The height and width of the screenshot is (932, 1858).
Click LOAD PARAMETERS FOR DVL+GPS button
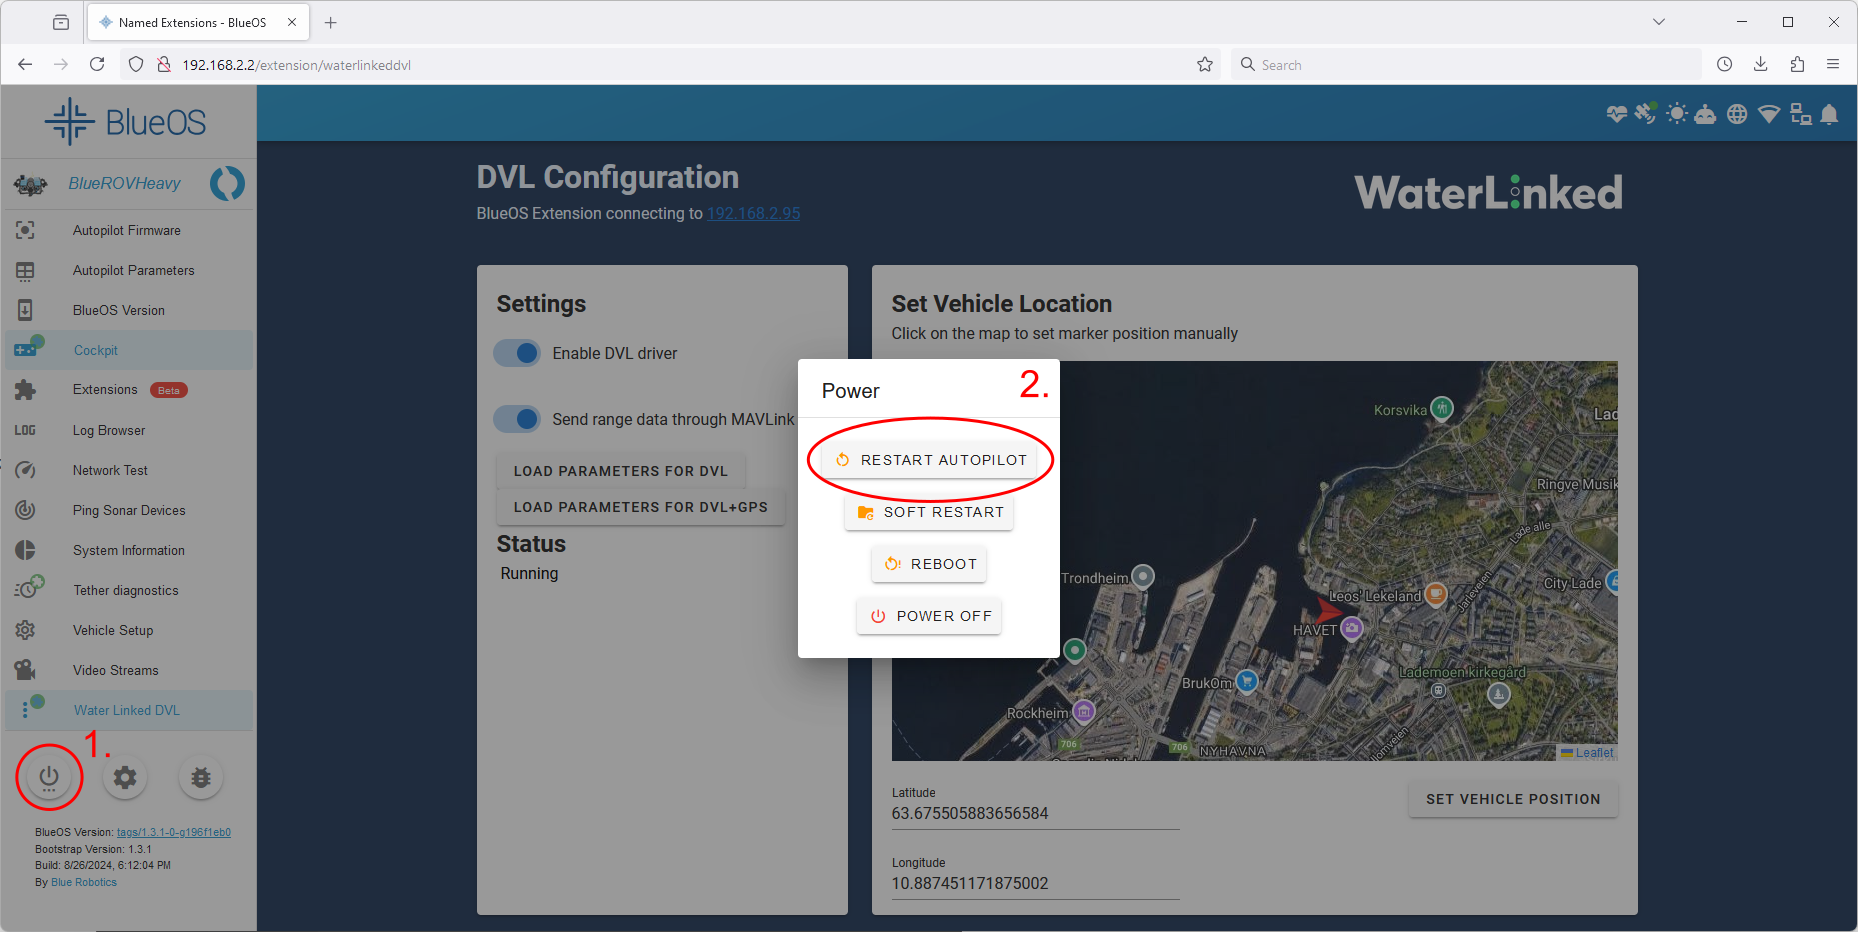tap(641, 507)
